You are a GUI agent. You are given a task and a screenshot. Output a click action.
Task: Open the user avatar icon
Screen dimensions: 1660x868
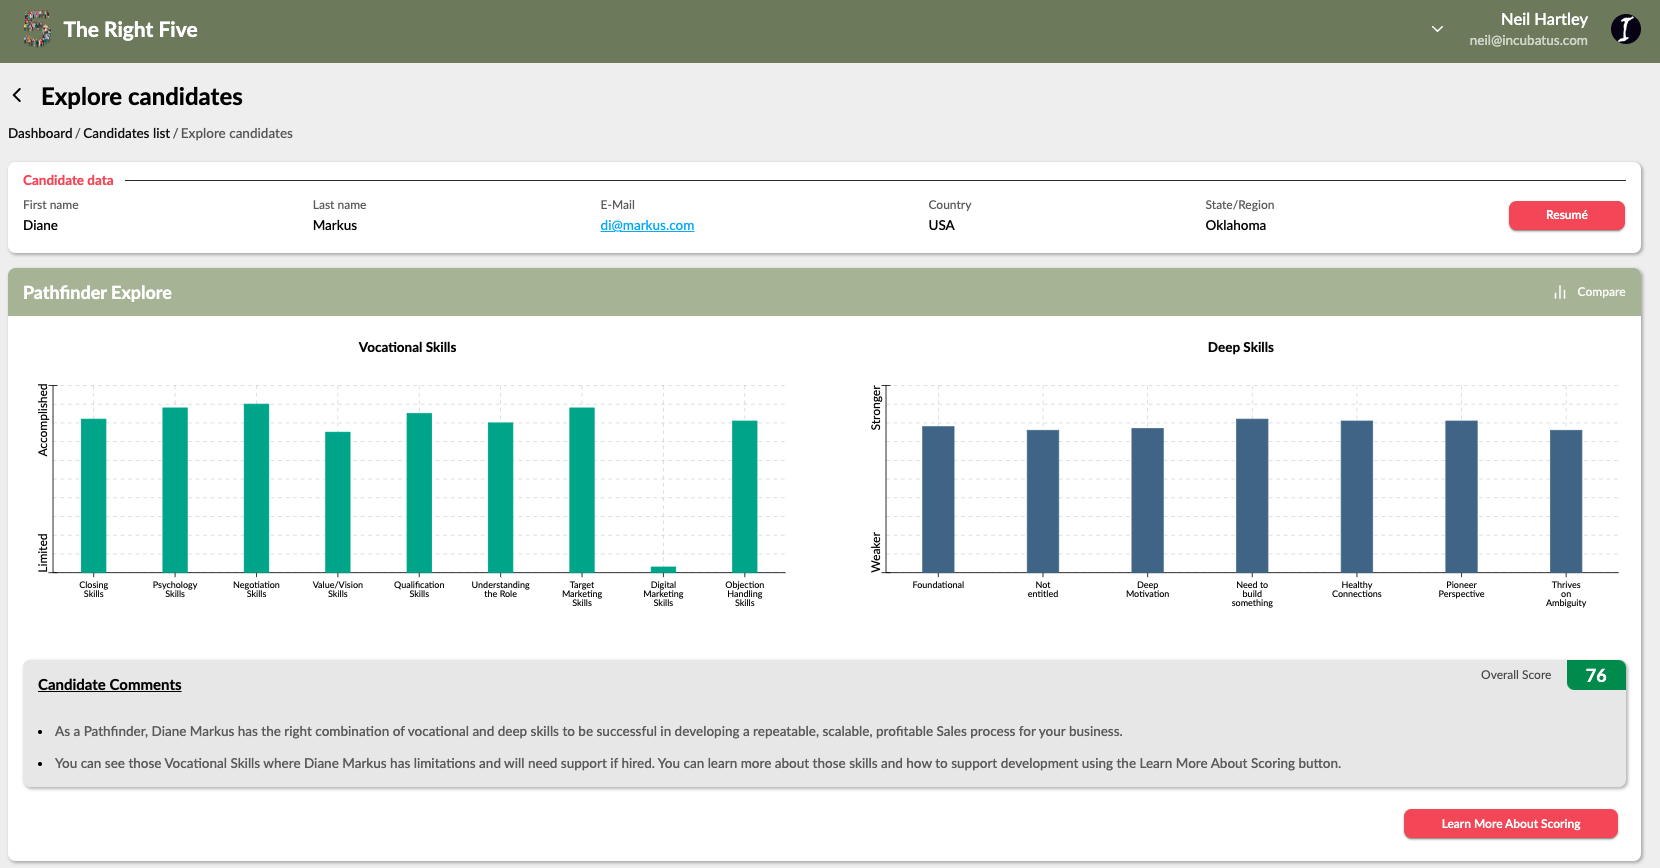(1625, 29)
